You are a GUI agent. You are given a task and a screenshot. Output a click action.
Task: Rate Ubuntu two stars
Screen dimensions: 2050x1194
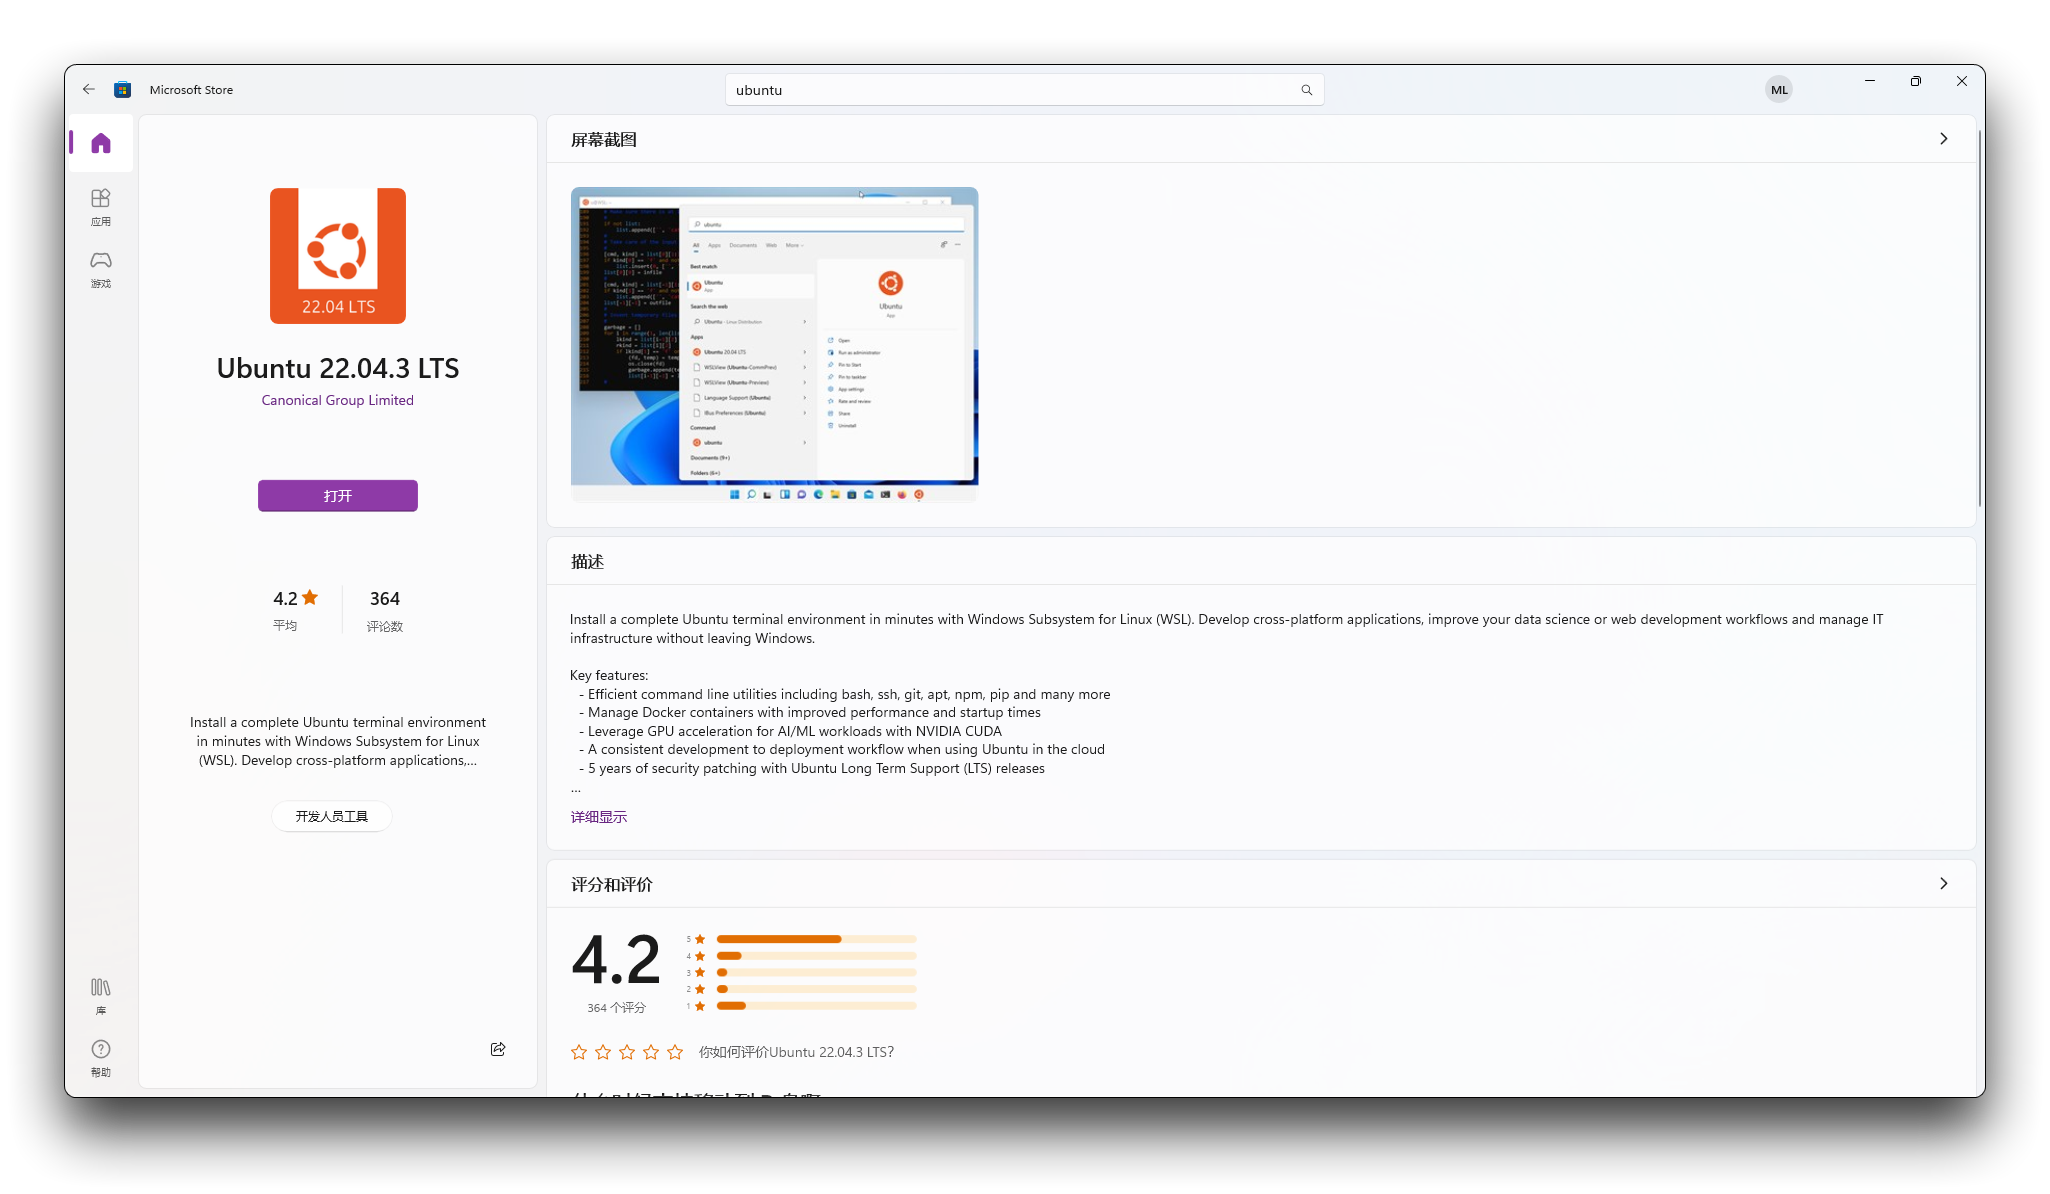tap(603, 1052)
